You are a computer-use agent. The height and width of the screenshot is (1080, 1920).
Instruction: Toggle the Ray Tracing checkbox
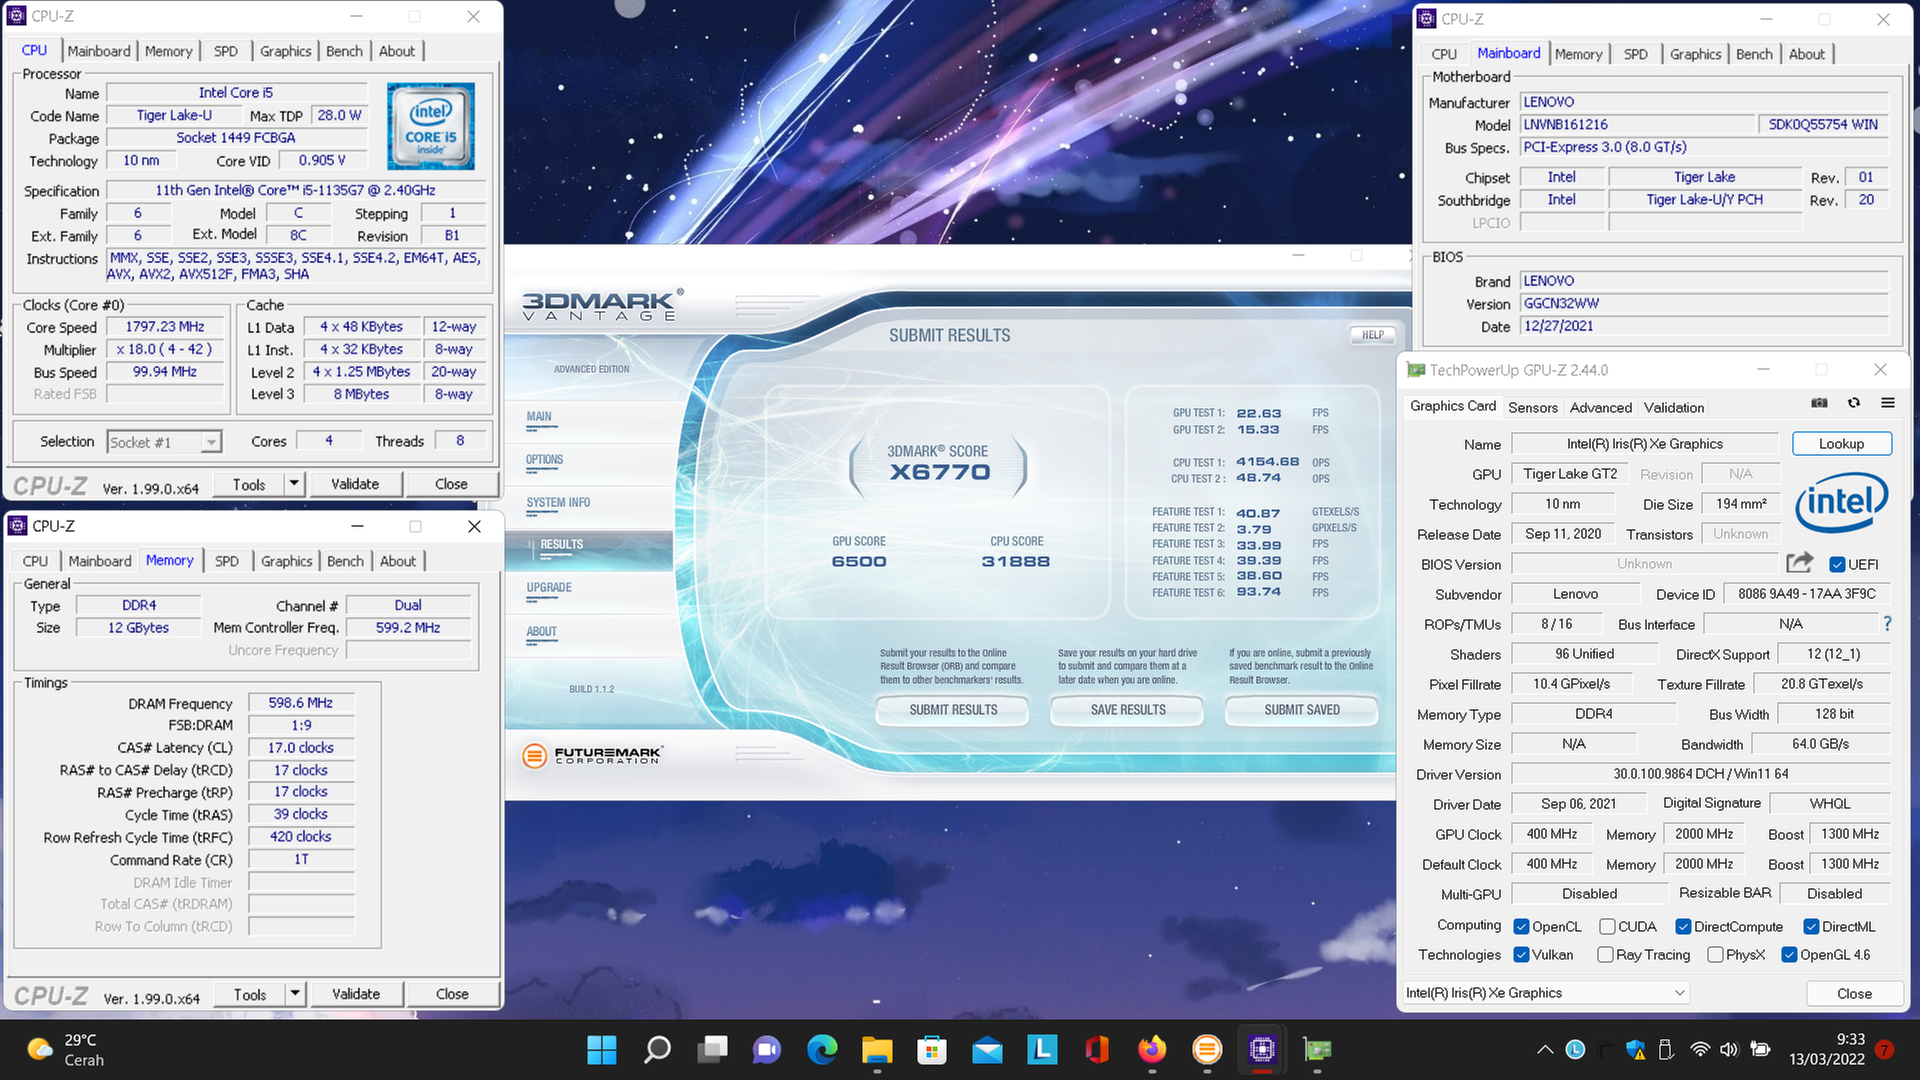[x=1605, y=955]
